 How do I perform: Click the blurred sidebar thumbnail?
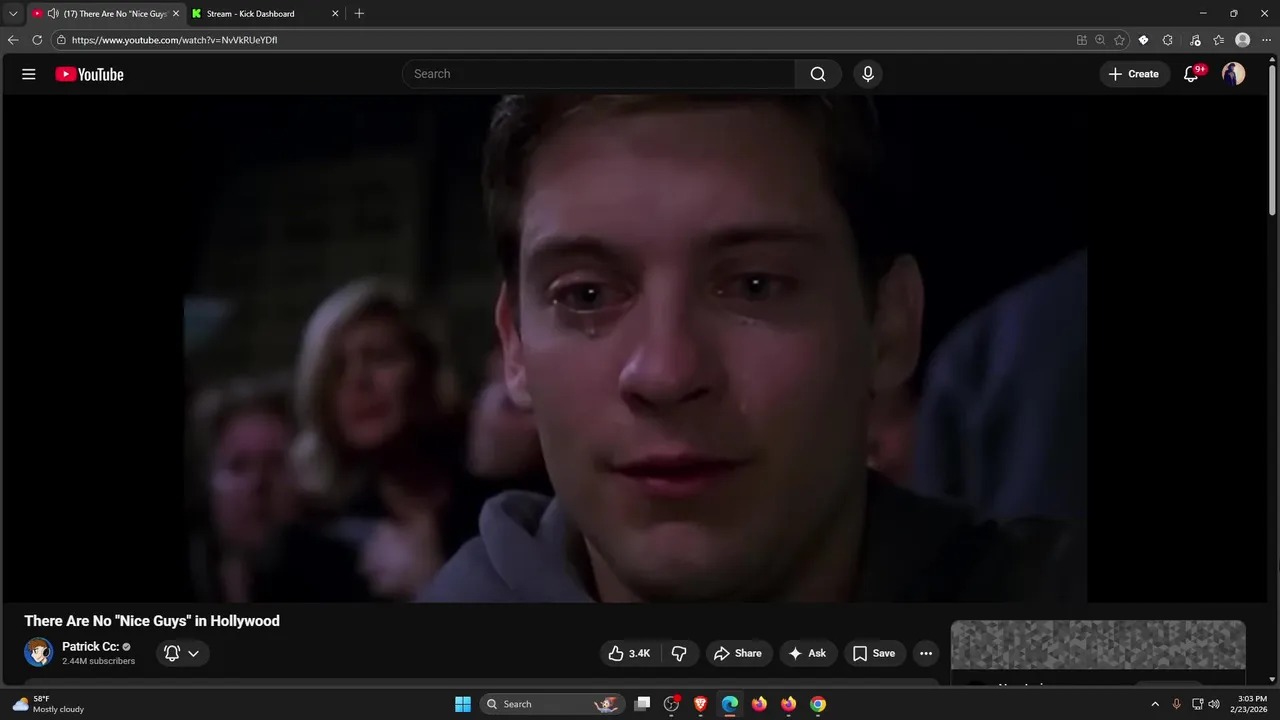tap(1098, 645)
